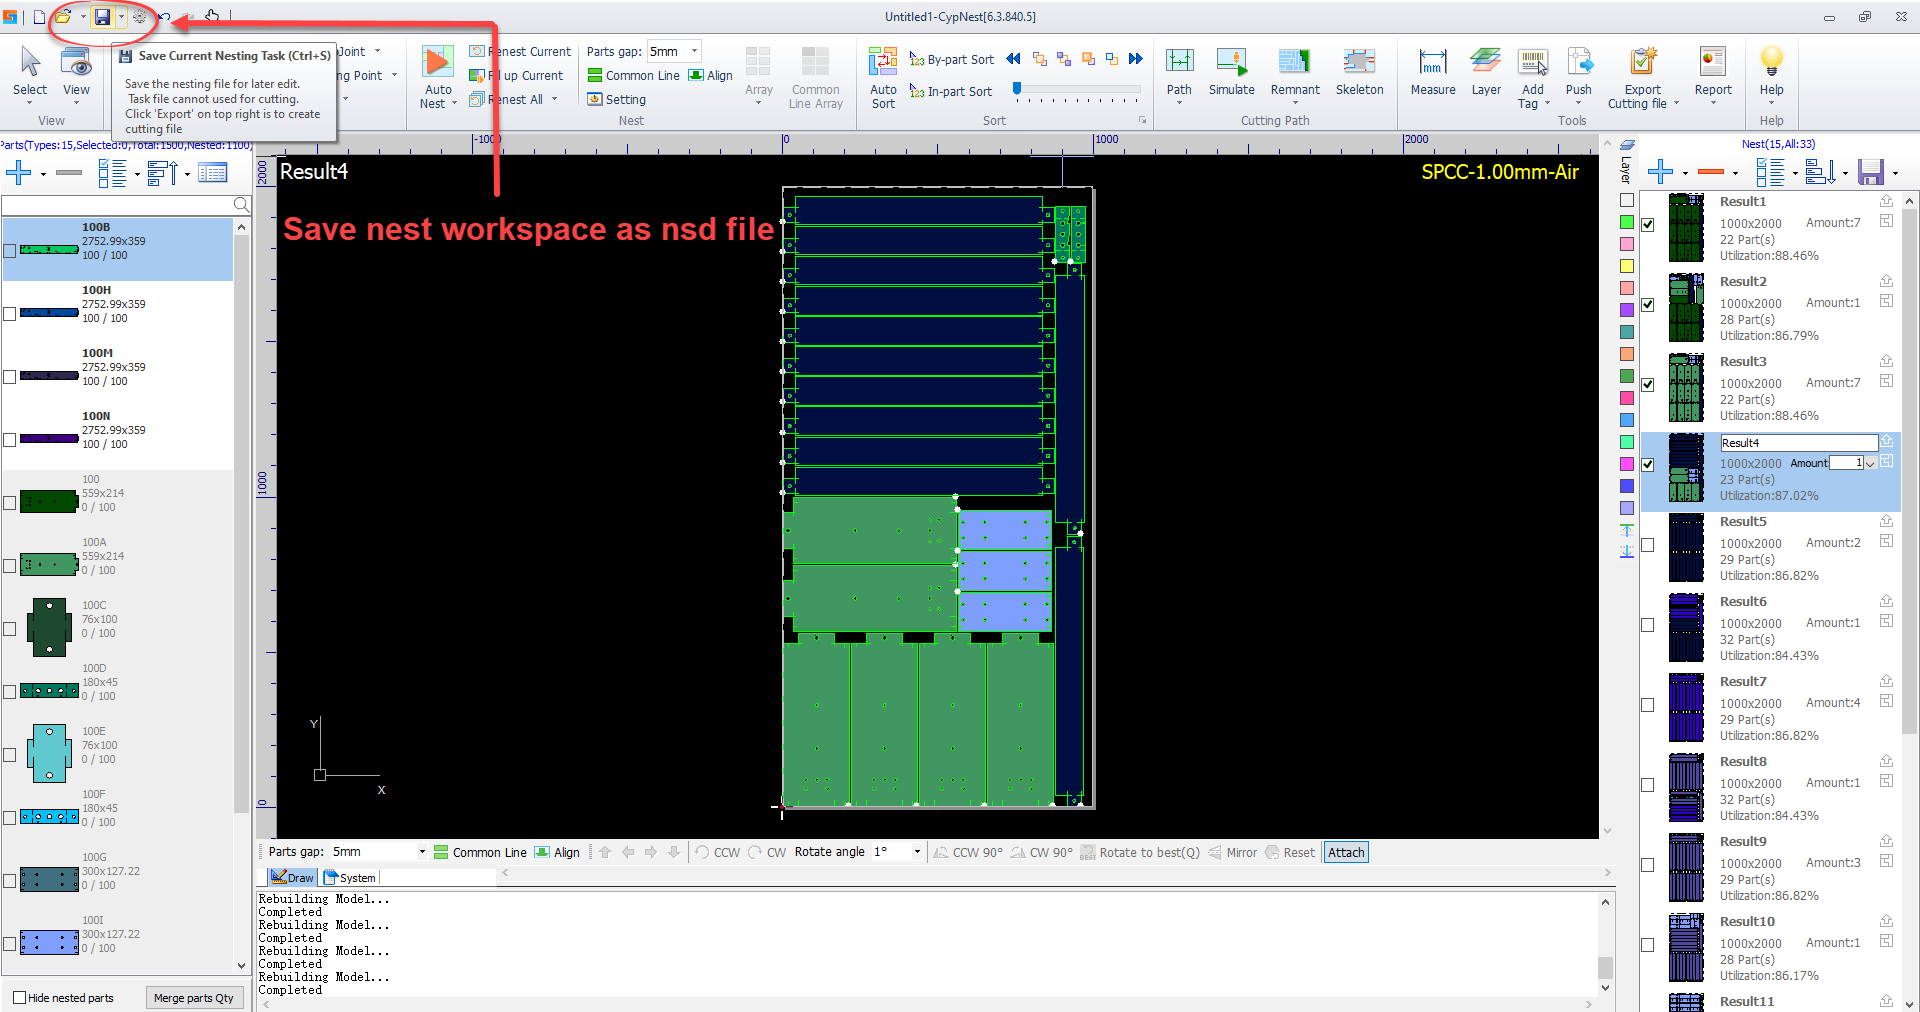
Task: Uncheck Result1 checkbox
Action: click(x=1648, y=225)
